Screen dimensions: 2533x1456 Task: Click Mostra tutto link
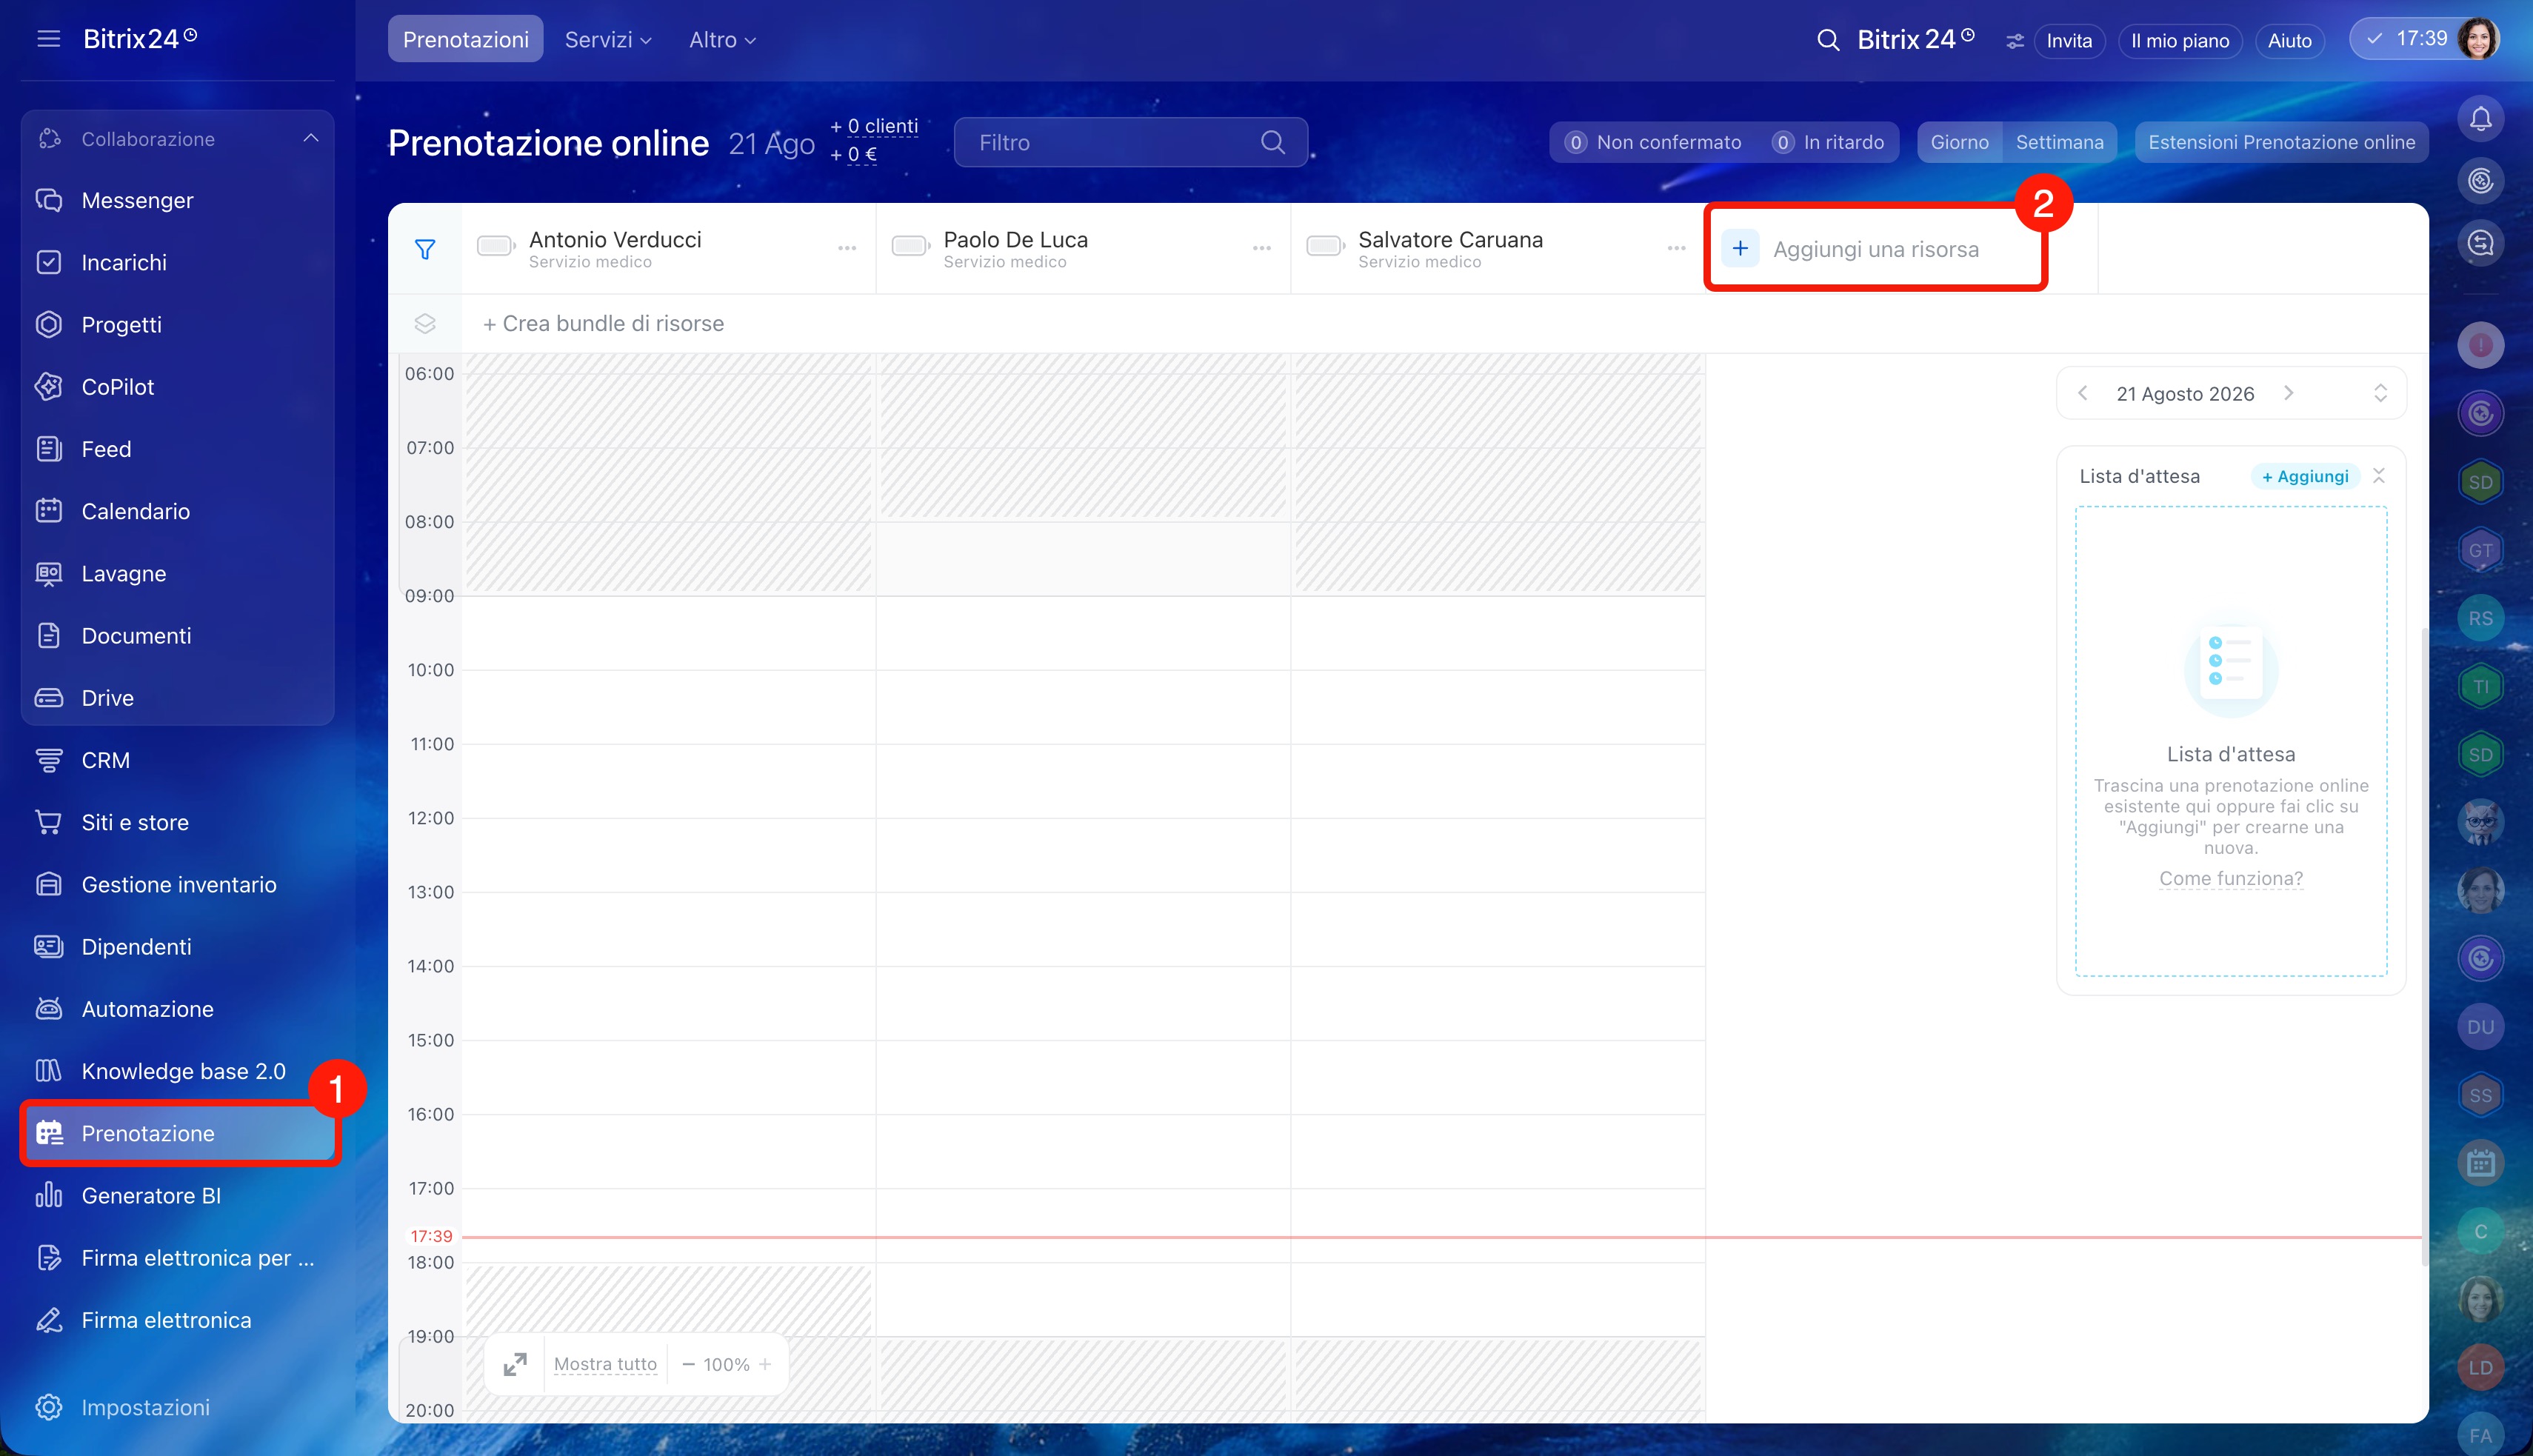(605, 1364)
